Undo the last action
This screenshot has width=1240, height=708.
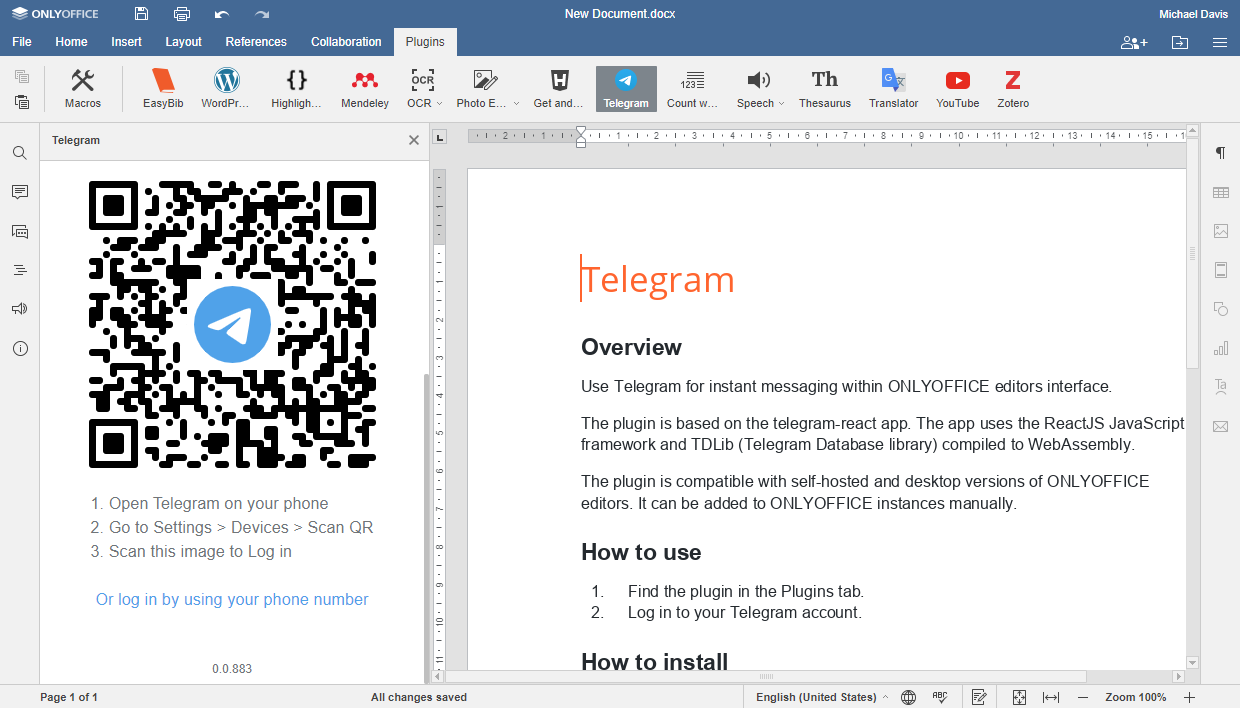[222, 14]
